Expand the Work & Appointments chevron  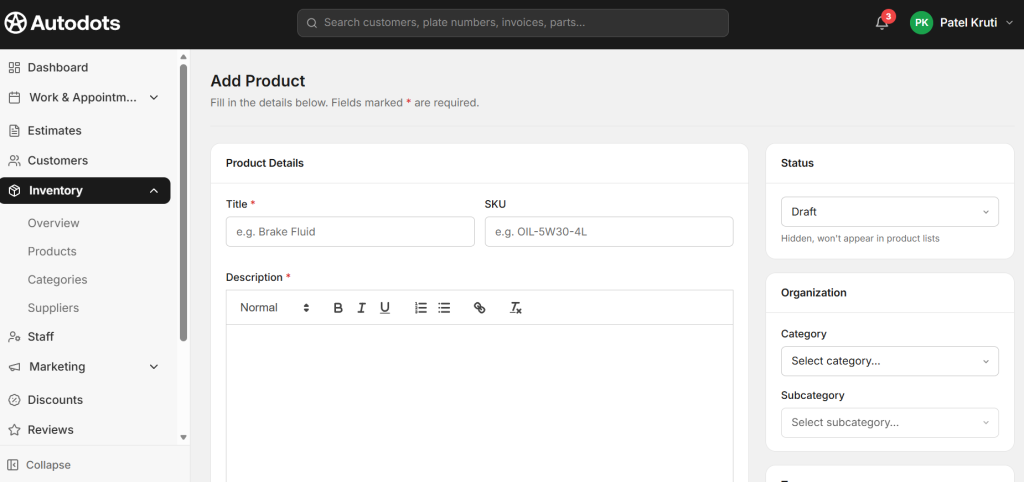[153, 98]
